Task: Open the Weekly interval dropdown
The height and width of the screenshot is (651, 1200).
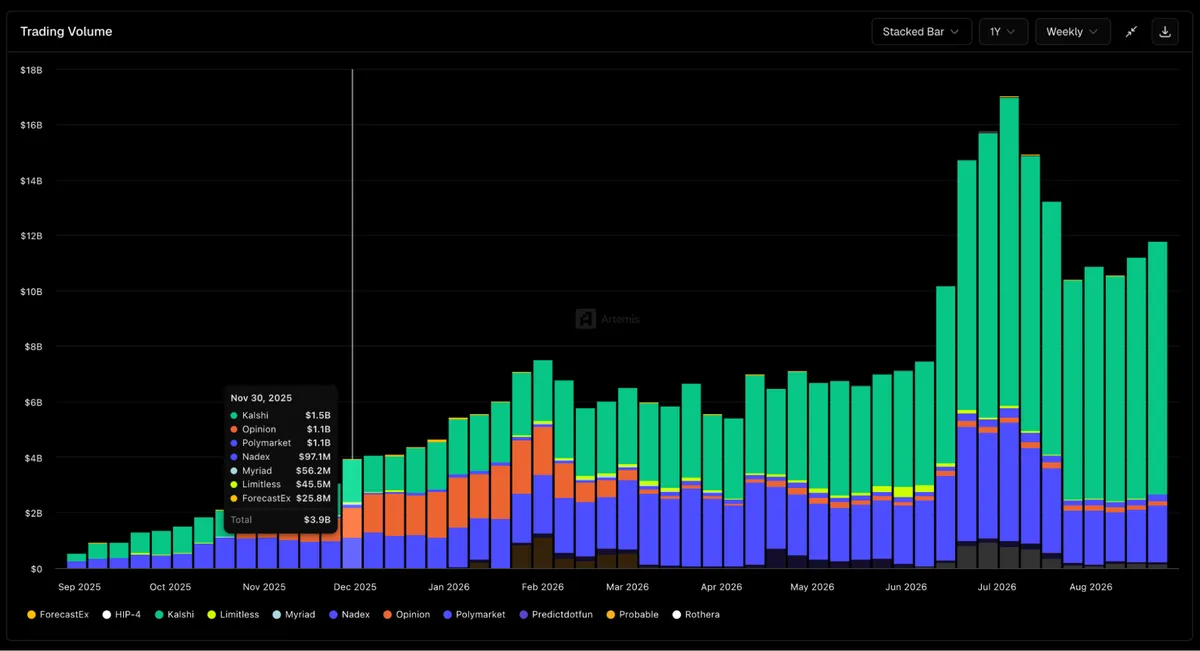Action: (1073, 32)
